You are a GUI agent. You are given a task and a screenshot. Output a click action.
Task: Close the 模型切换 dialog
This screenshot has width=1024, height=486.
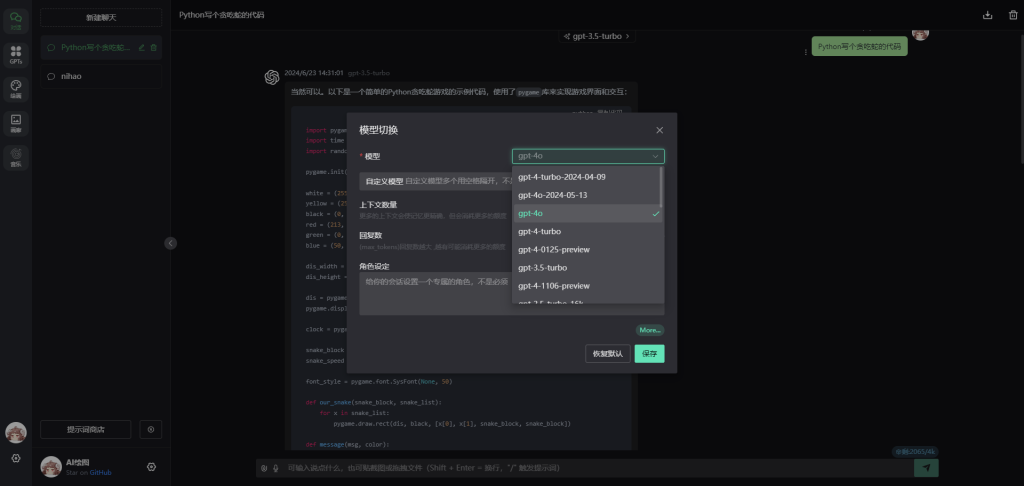pos(660,130)
